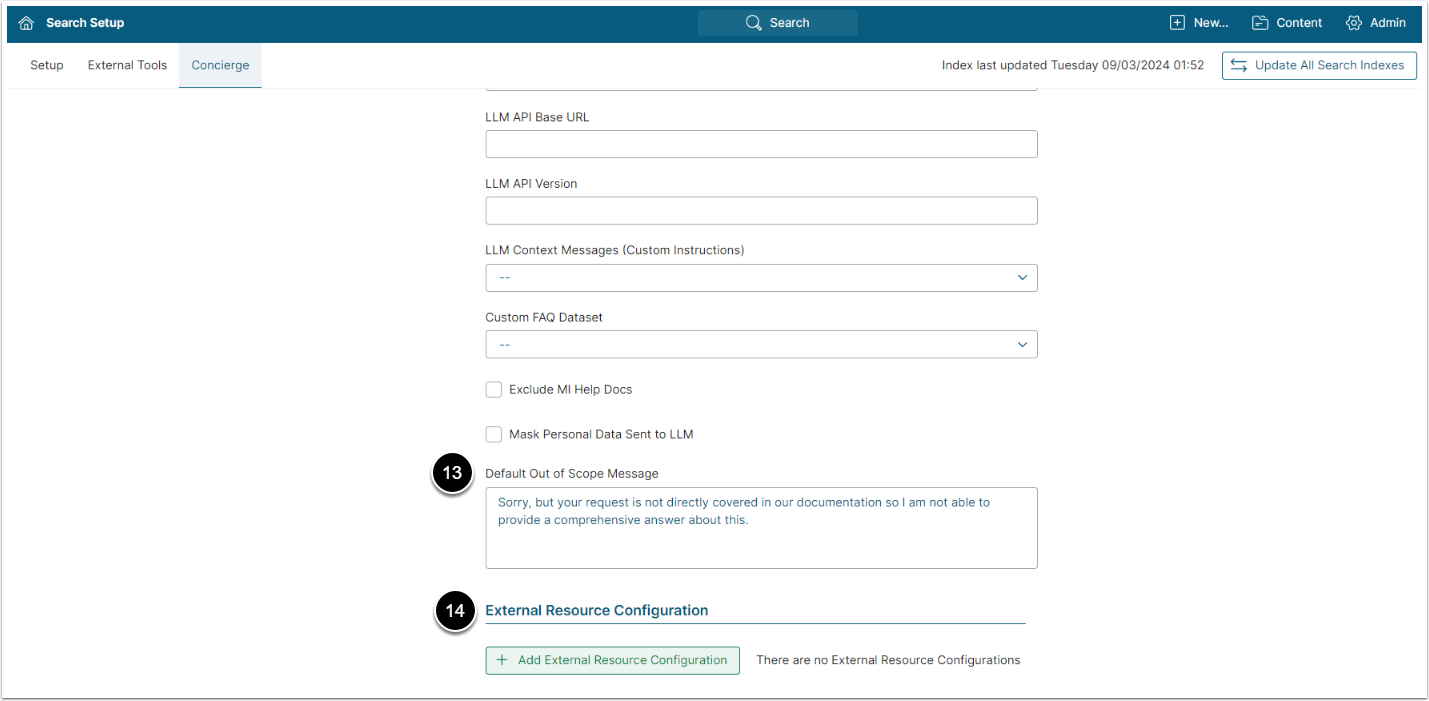Click step marker 14 badge
The width and height of the screenshot is (1429, 701).
coord(456,611)
